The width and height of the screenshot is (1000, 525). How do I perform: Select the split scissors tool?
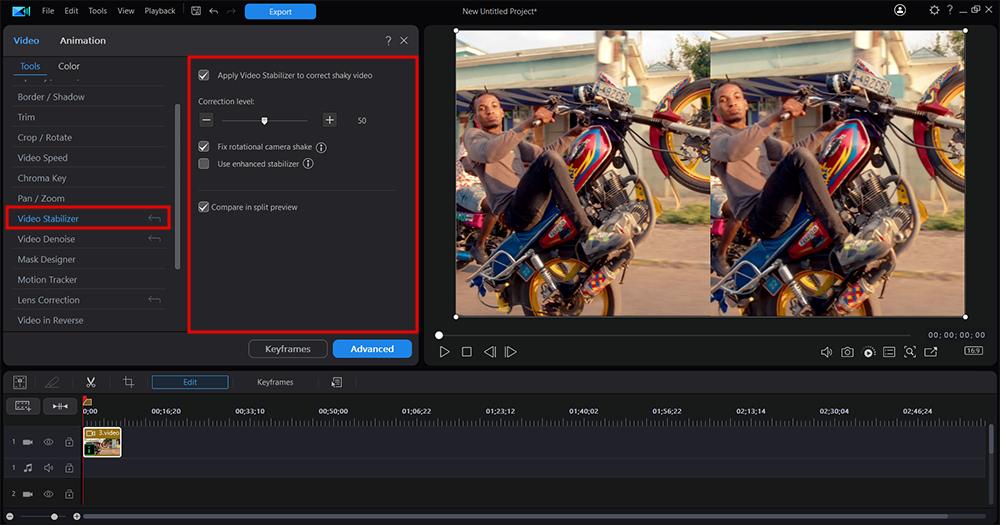click(91, 382)
